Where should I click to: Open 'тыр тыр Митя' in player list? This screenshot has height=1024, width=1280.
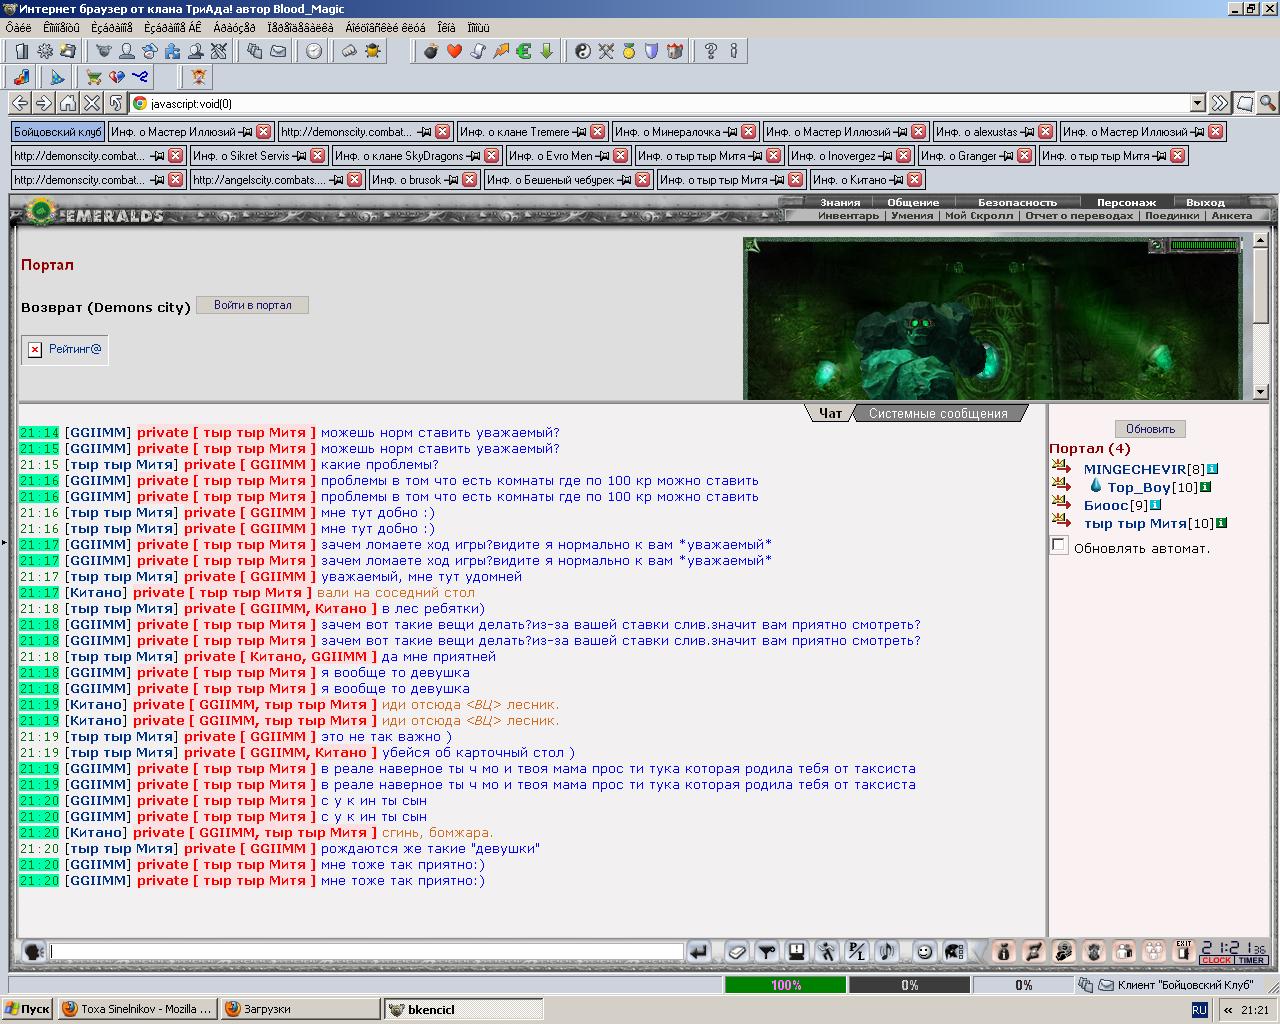1135,523
